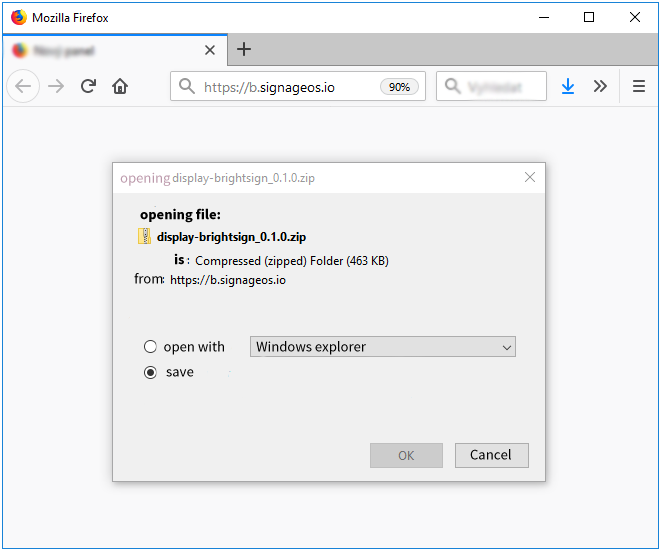Click the Firefox logo in title bar
The width and height of the screenshot is (661, 551).
coord(19,17)
